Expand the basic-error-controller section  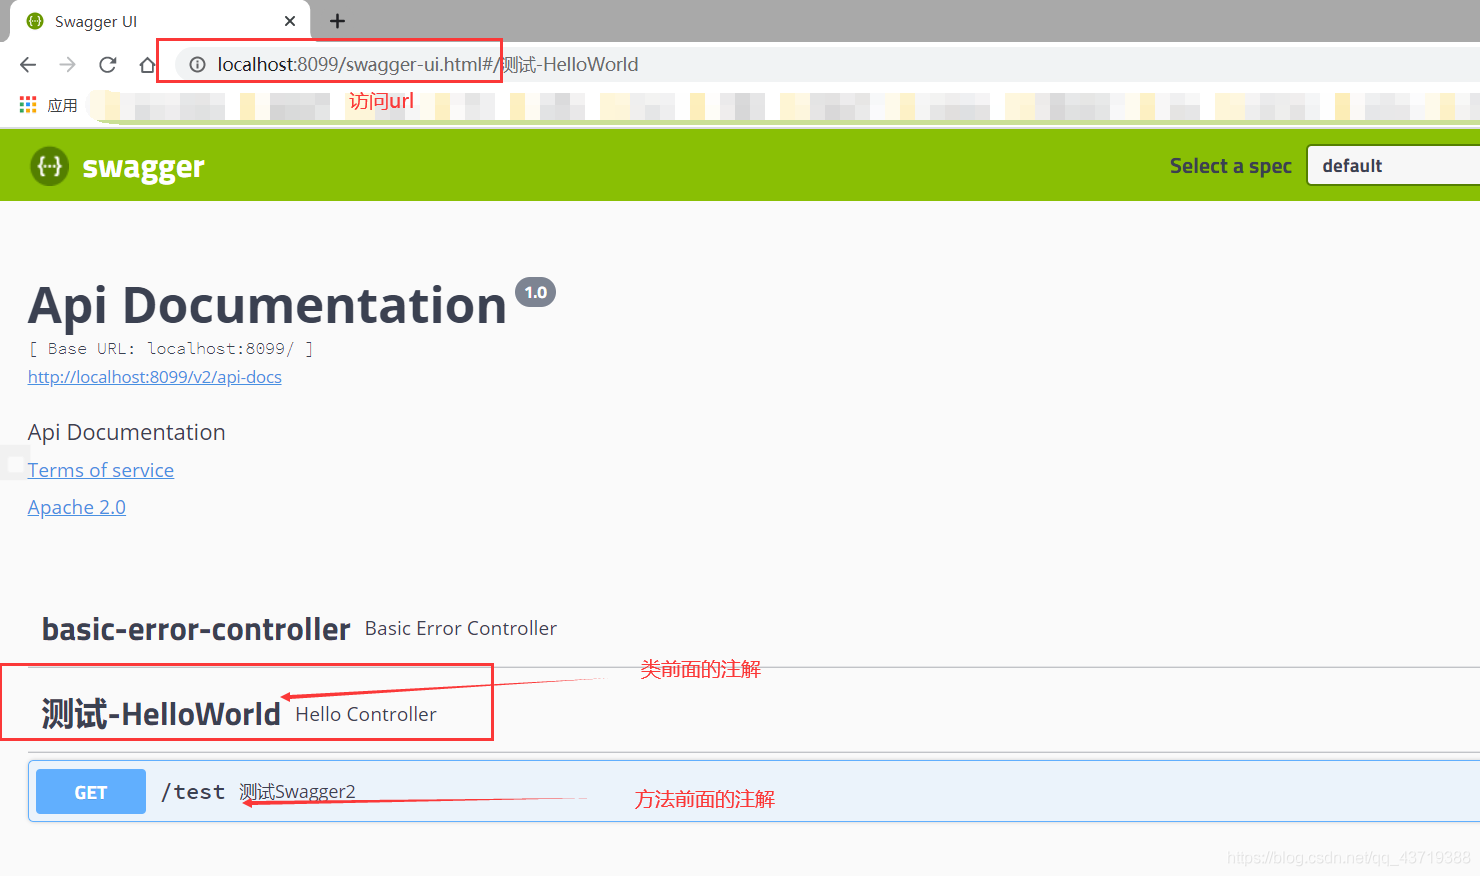click(x=196, y=629)
